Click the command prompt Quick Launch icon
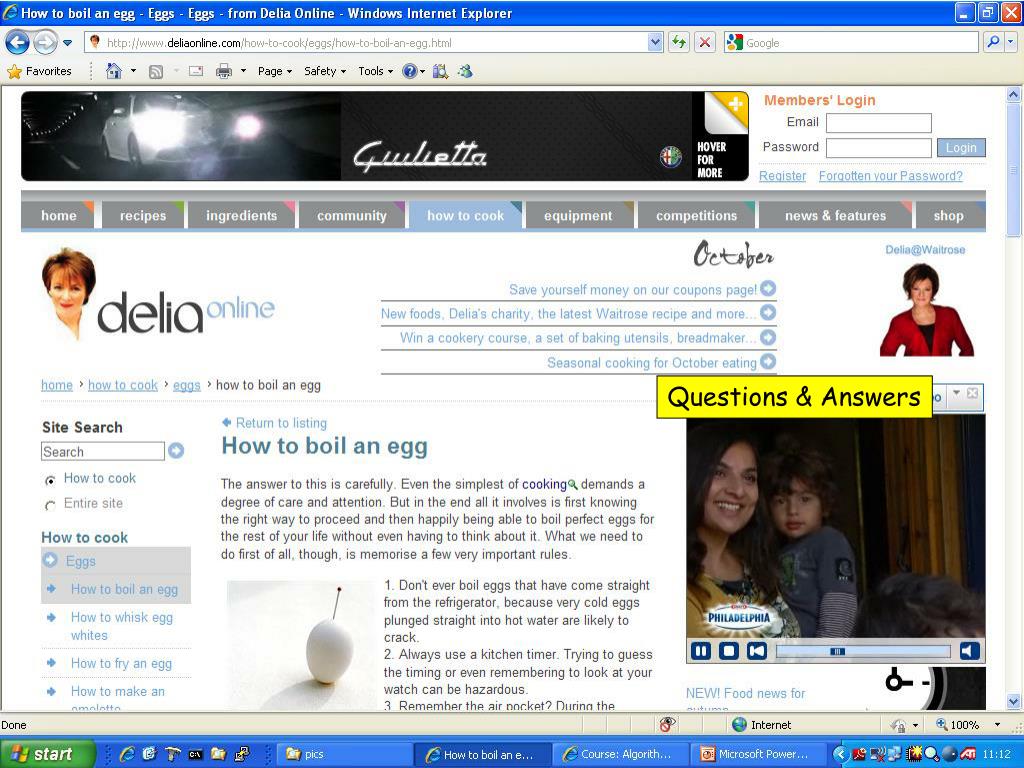Viewport: 1024px width, 768px height. tap(195, 754)
